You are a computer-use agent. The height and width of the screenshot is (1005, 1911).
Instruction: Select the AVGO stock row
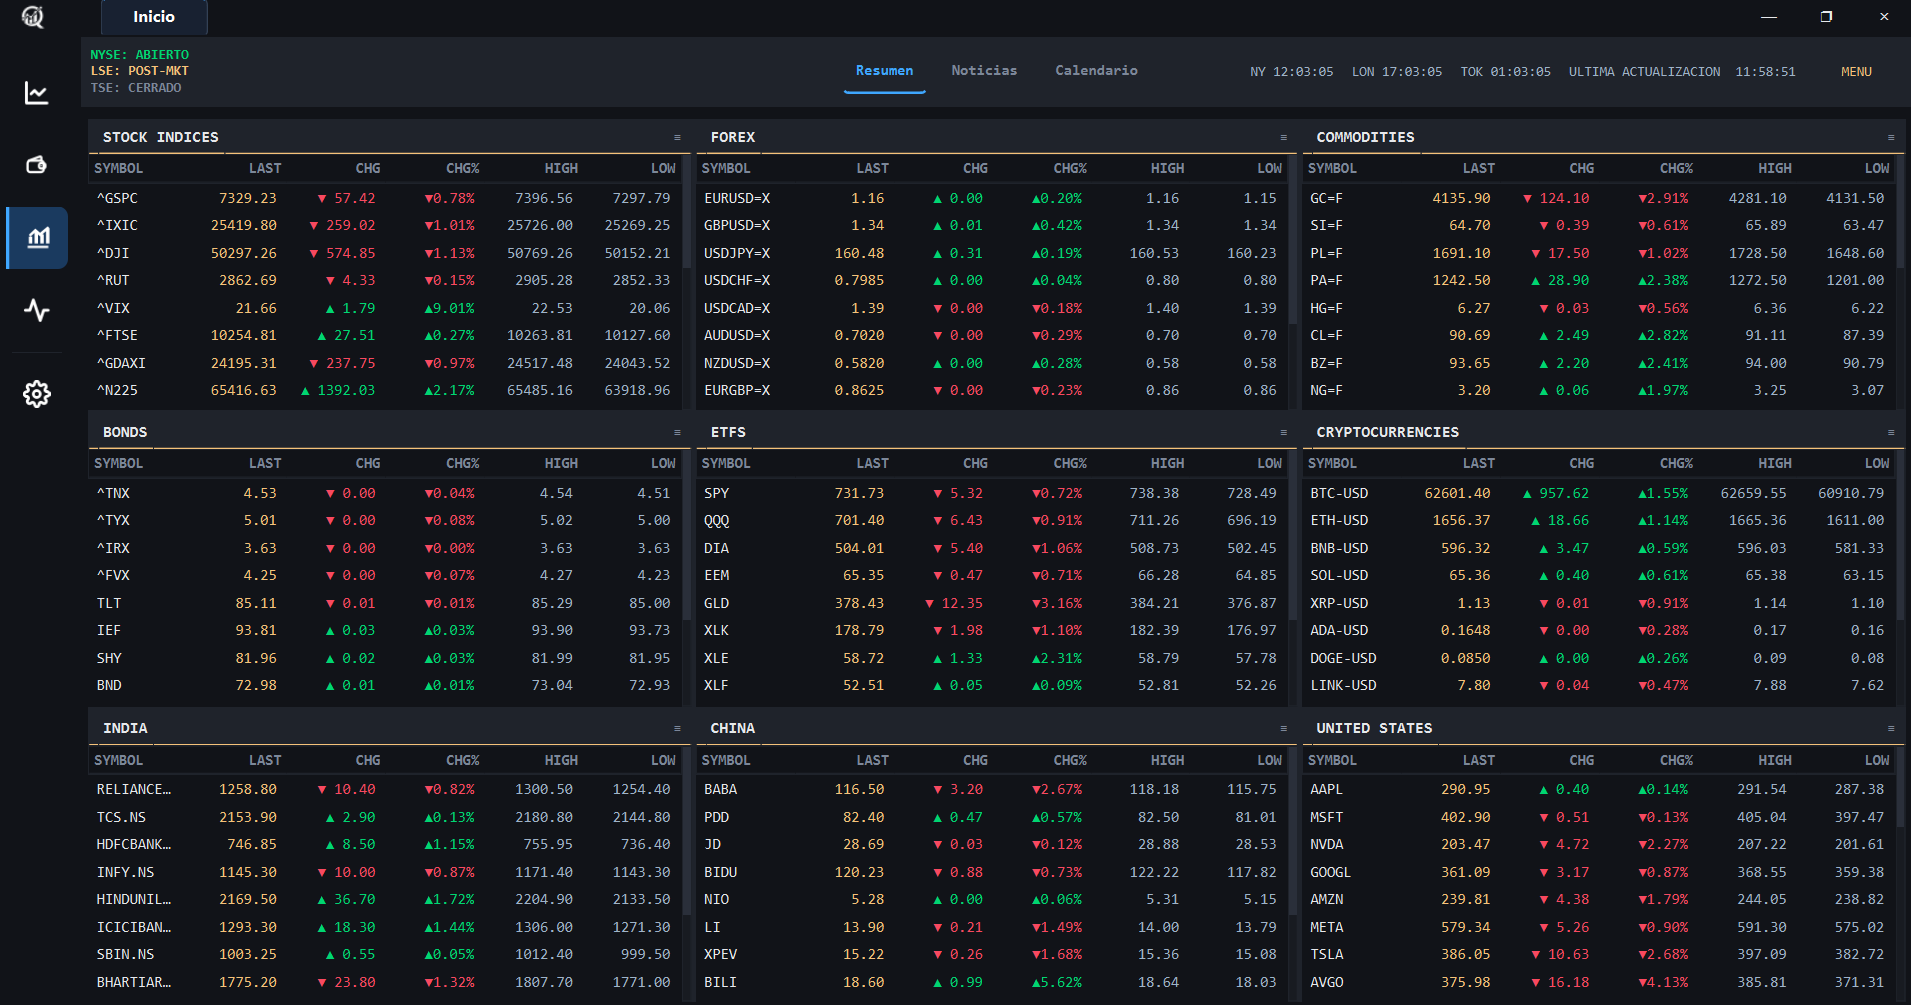(1599, 982)
